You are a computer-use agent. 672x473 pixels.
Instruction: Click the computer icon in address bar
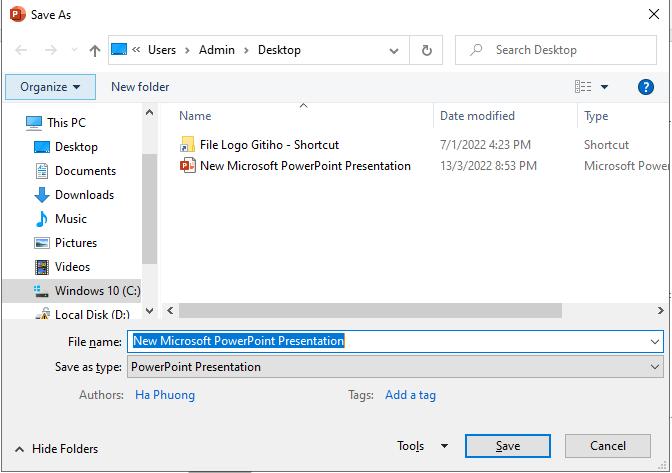pos(119,49)
